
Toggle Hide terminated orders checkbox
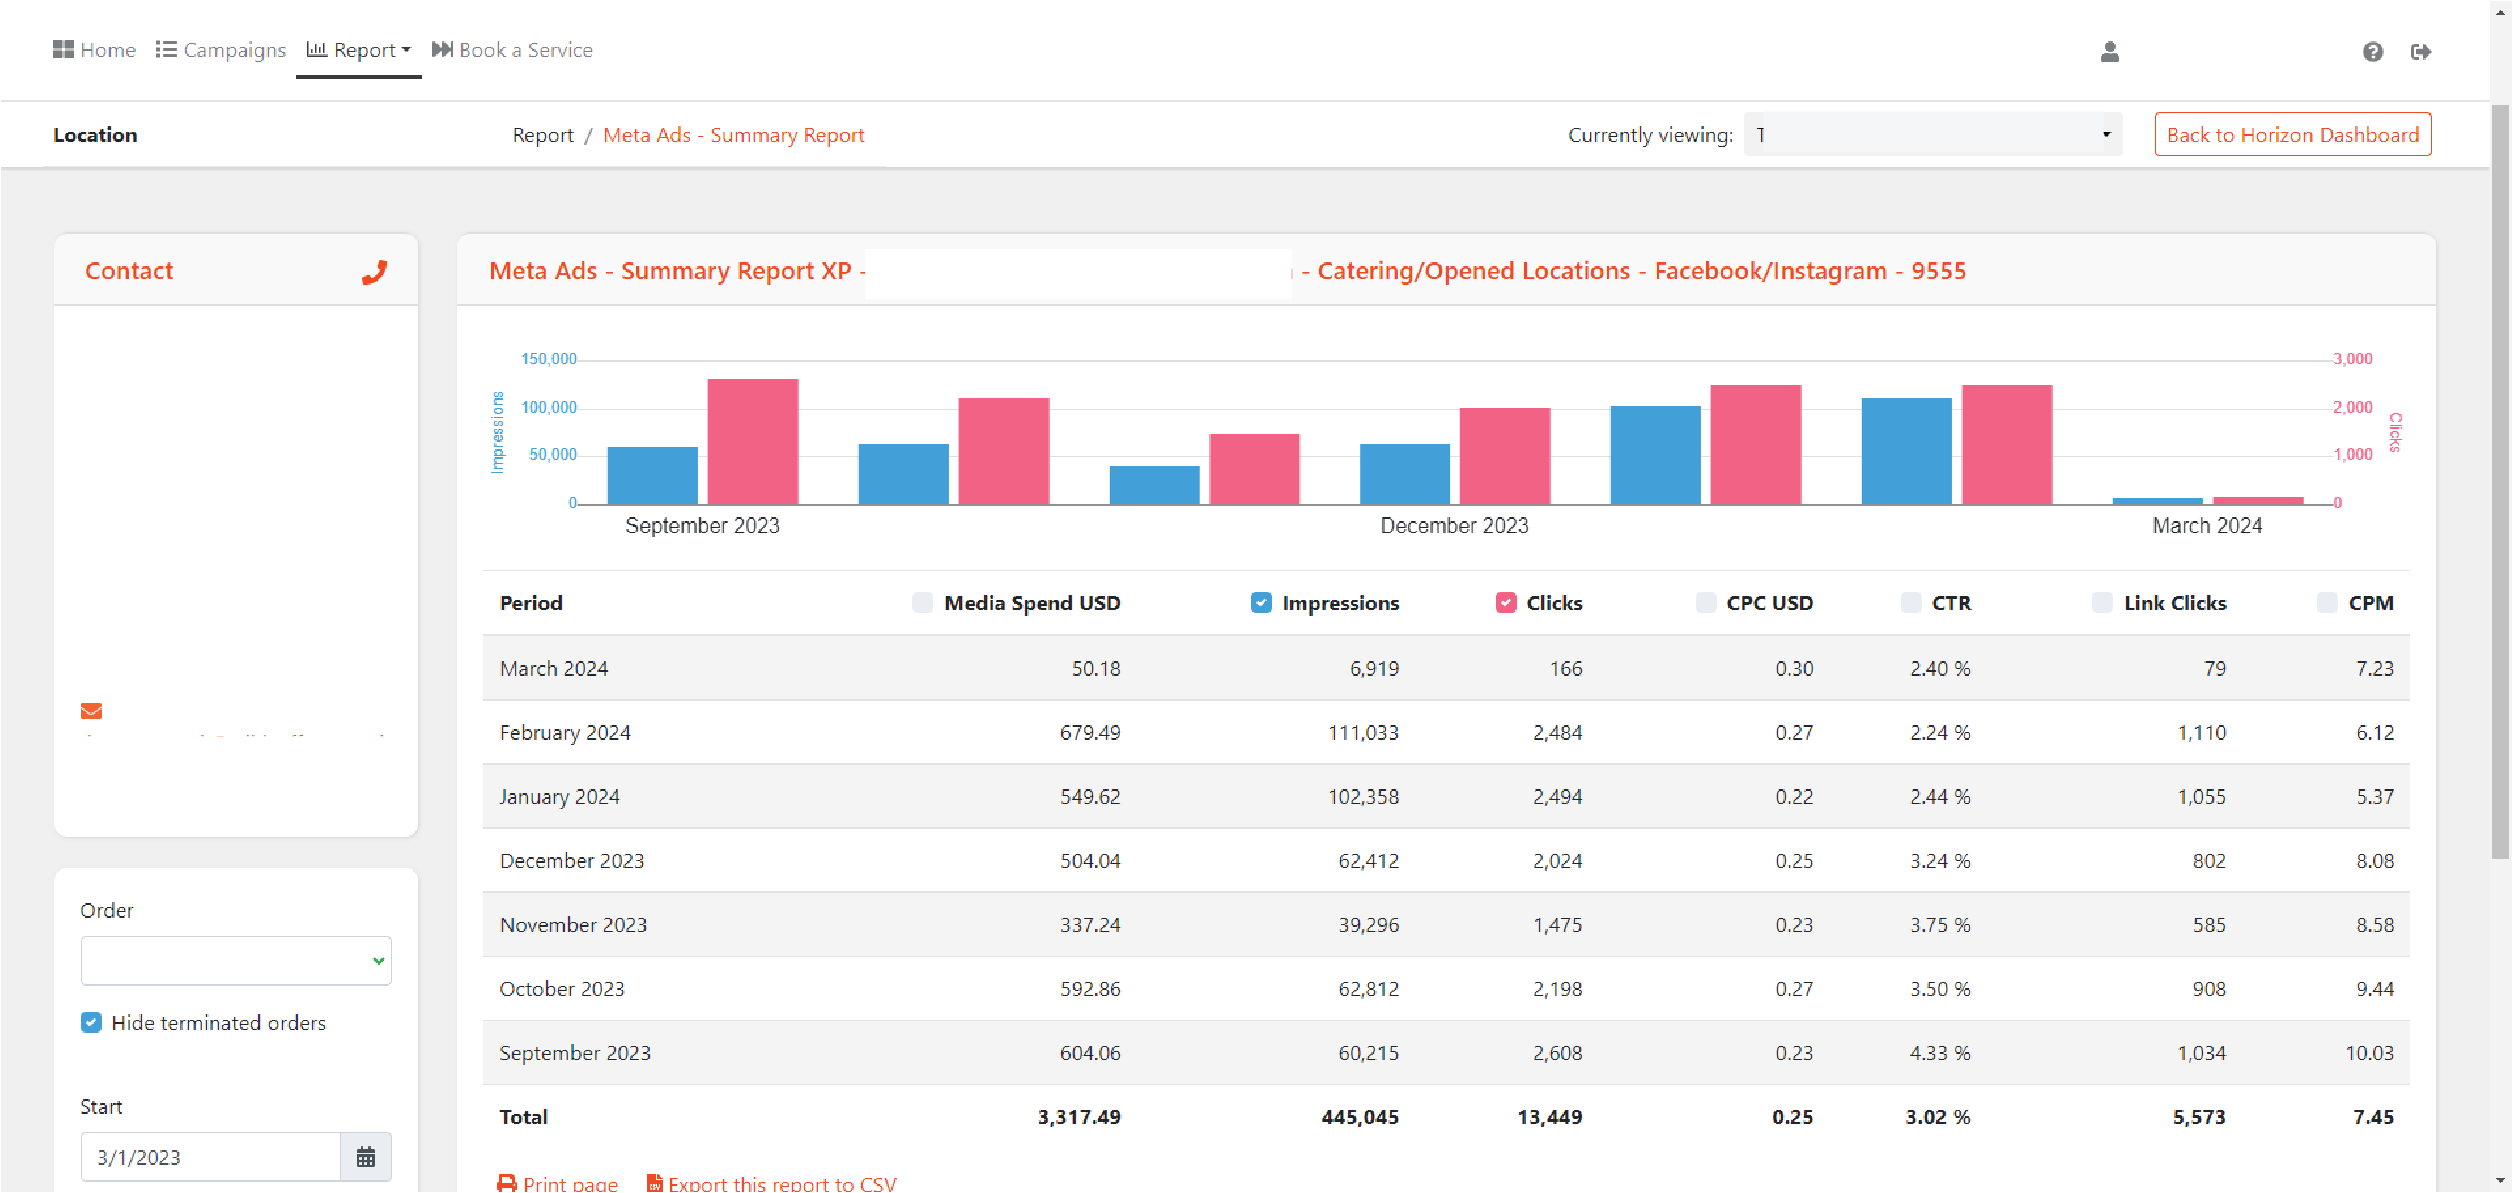click(x=91, y=1023)
